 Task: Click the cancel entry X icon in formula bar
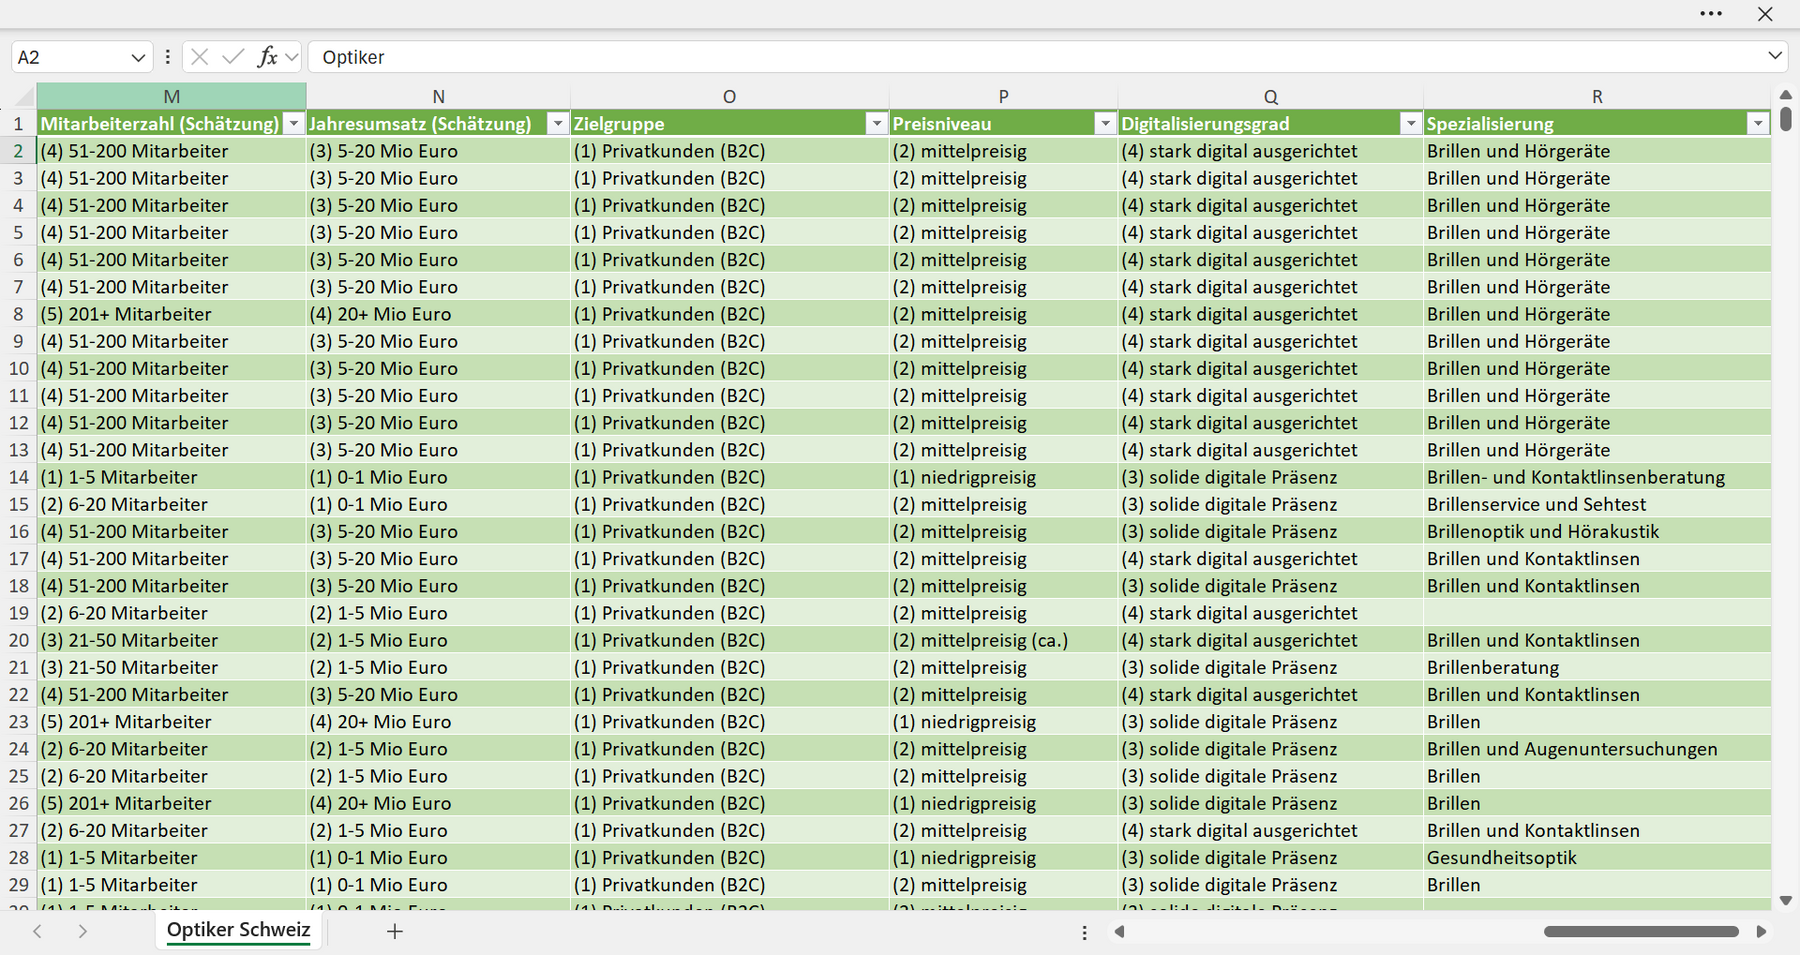point(200,57)
